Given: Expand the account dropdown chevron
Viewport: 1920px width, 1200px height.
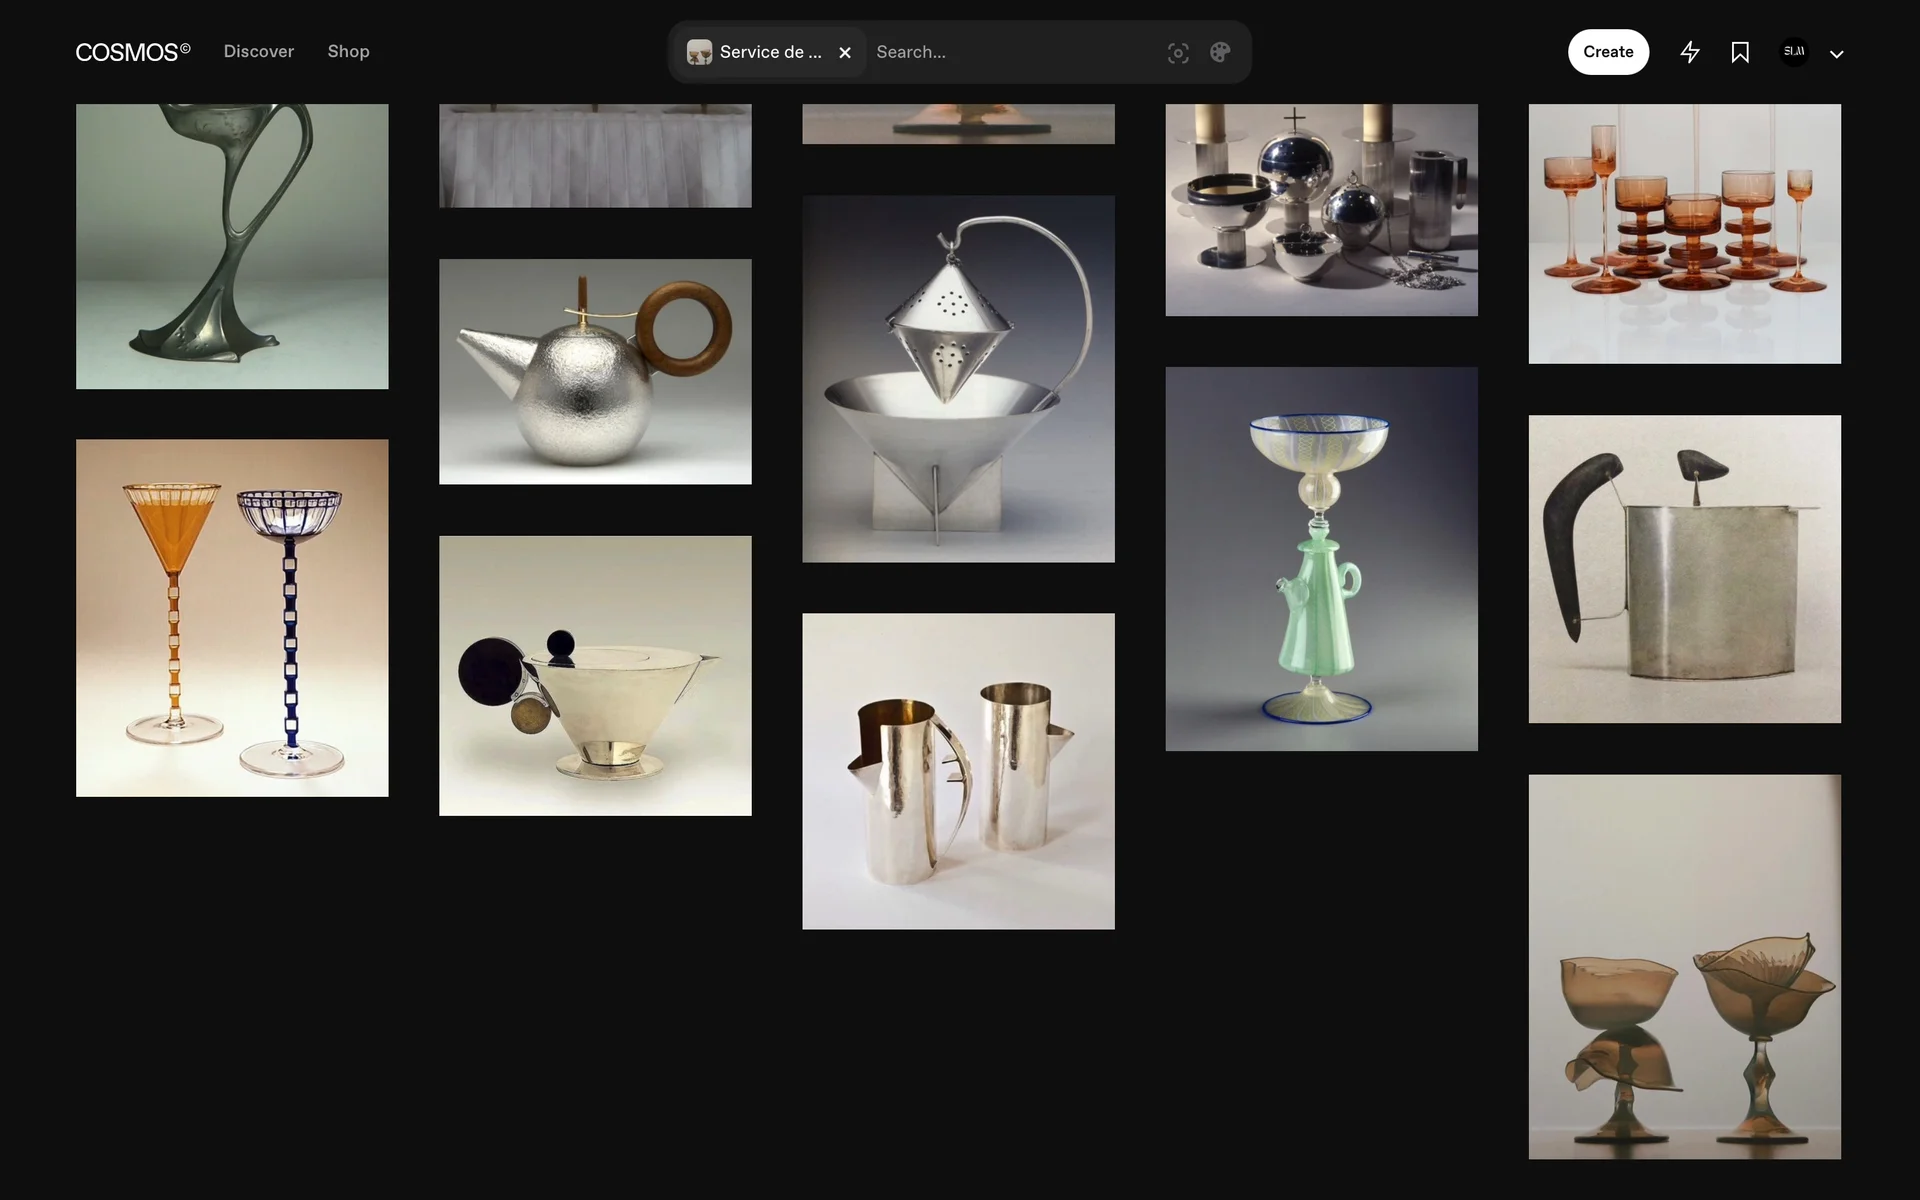Looking at the screenshot, I should click(x=1836, y=54).
